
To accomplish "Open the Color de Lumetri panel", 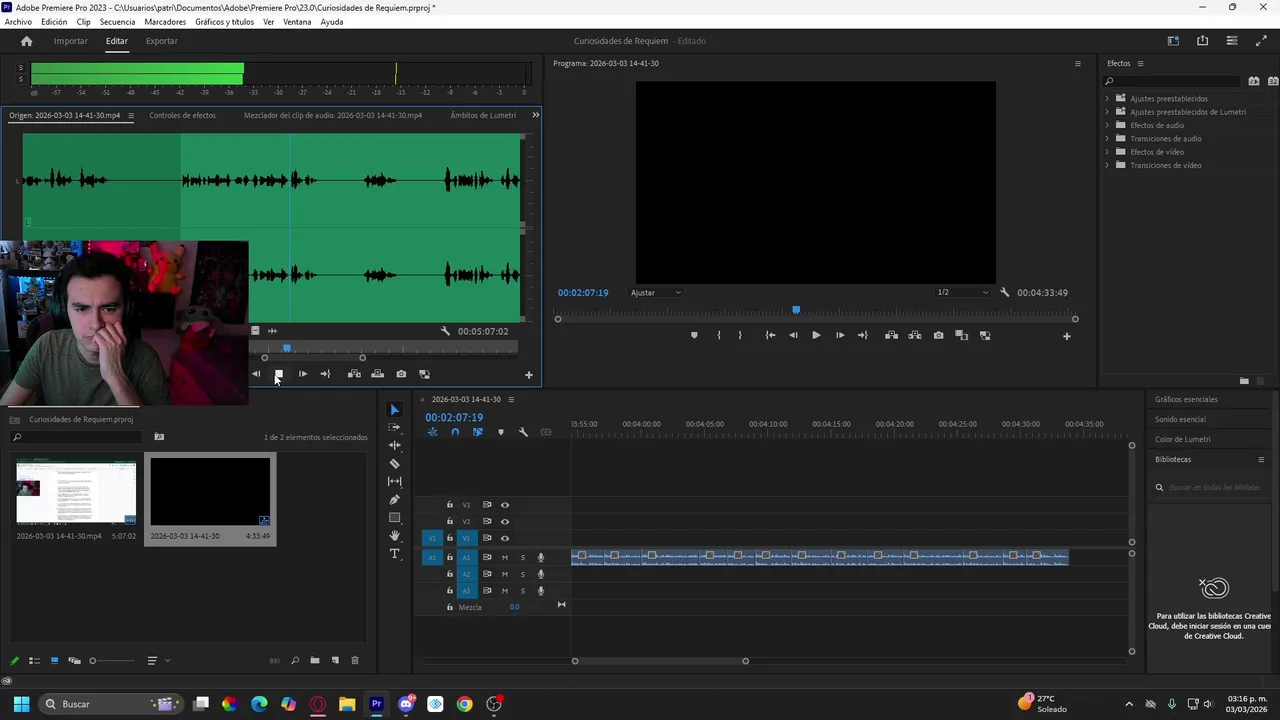I will pos(1182,439).
